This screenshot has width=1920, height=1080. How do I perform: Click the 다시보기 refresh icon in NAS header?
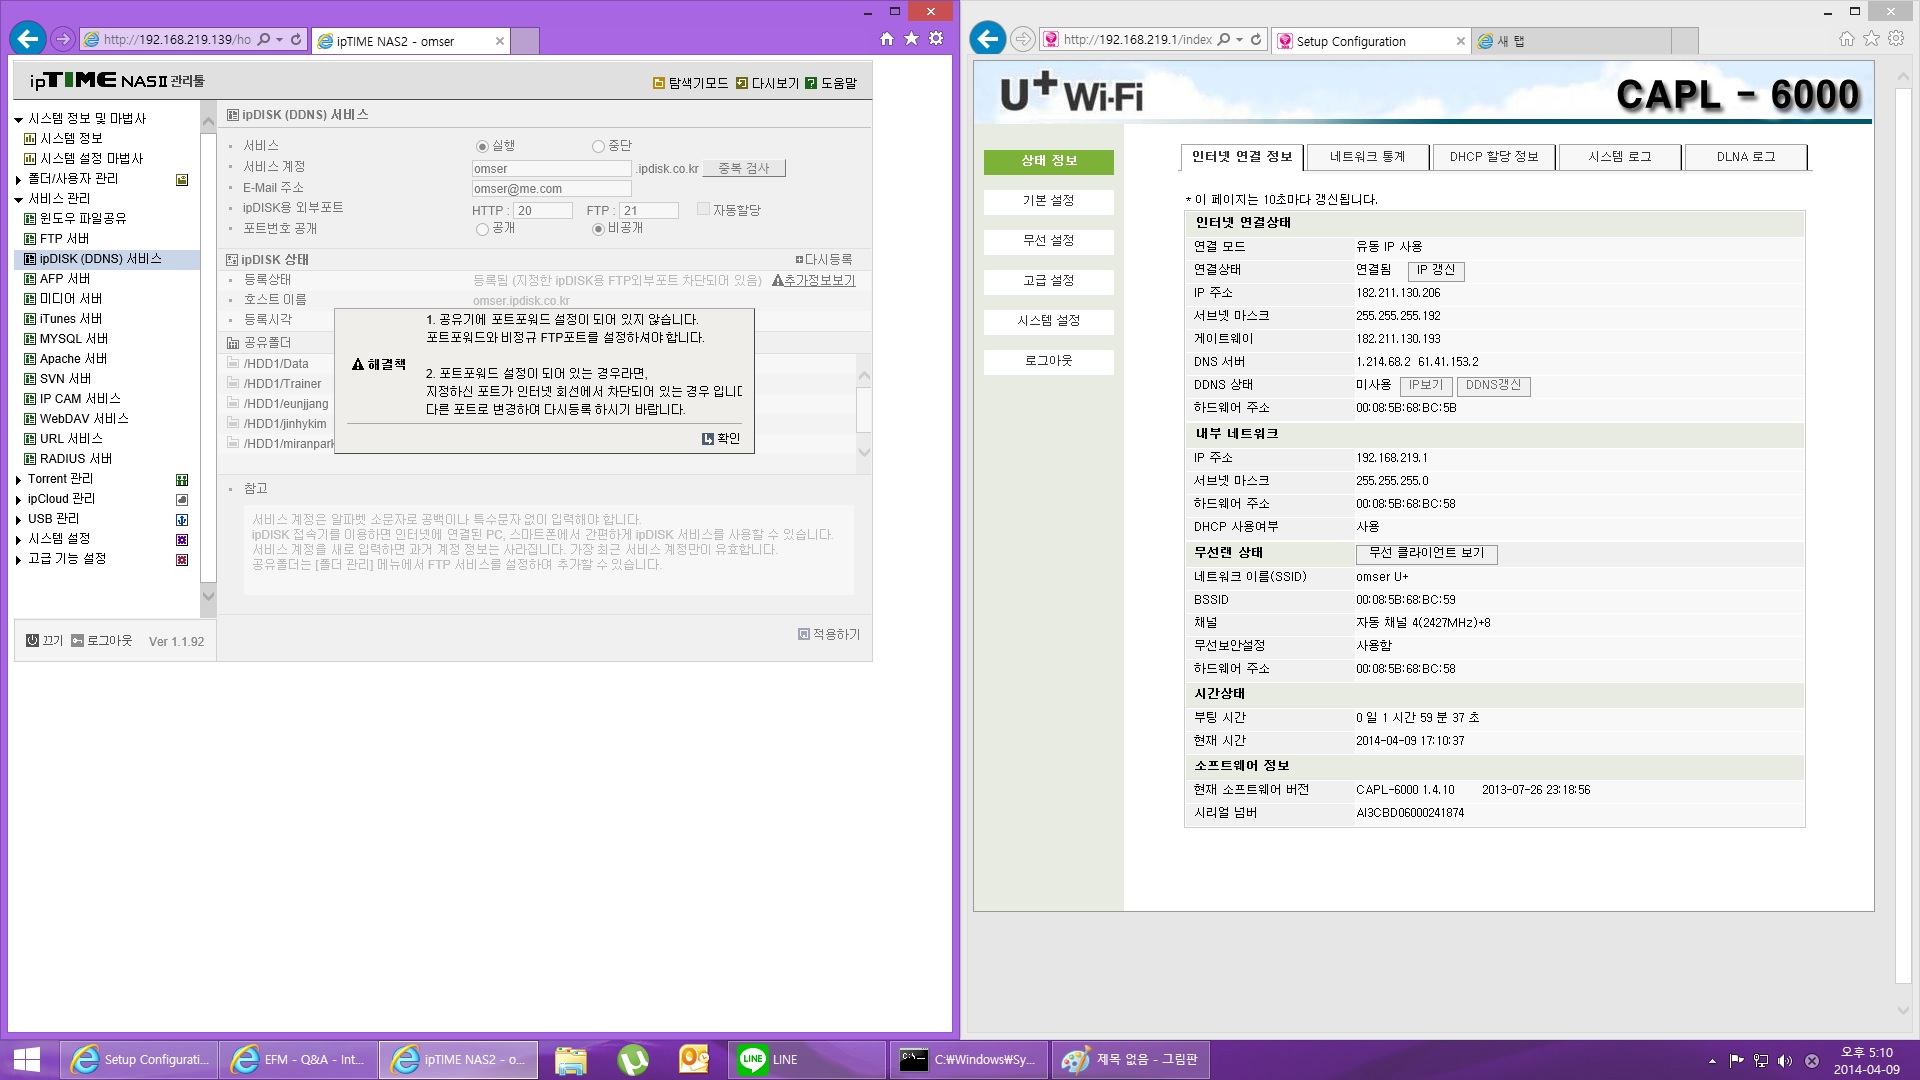tap(741, 83)
